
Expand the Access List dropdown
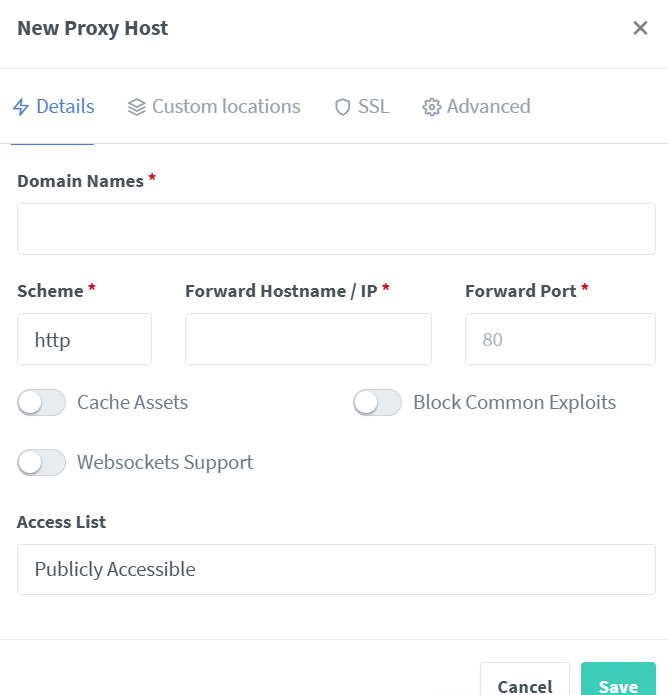(x=336, y=569)
